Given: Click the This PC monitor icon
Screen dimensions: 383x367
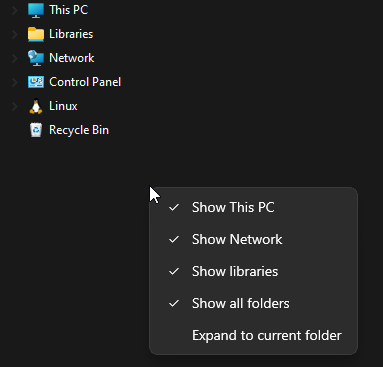Looking at the screenshot, I should pyautogui.click(x=36, y=10).
